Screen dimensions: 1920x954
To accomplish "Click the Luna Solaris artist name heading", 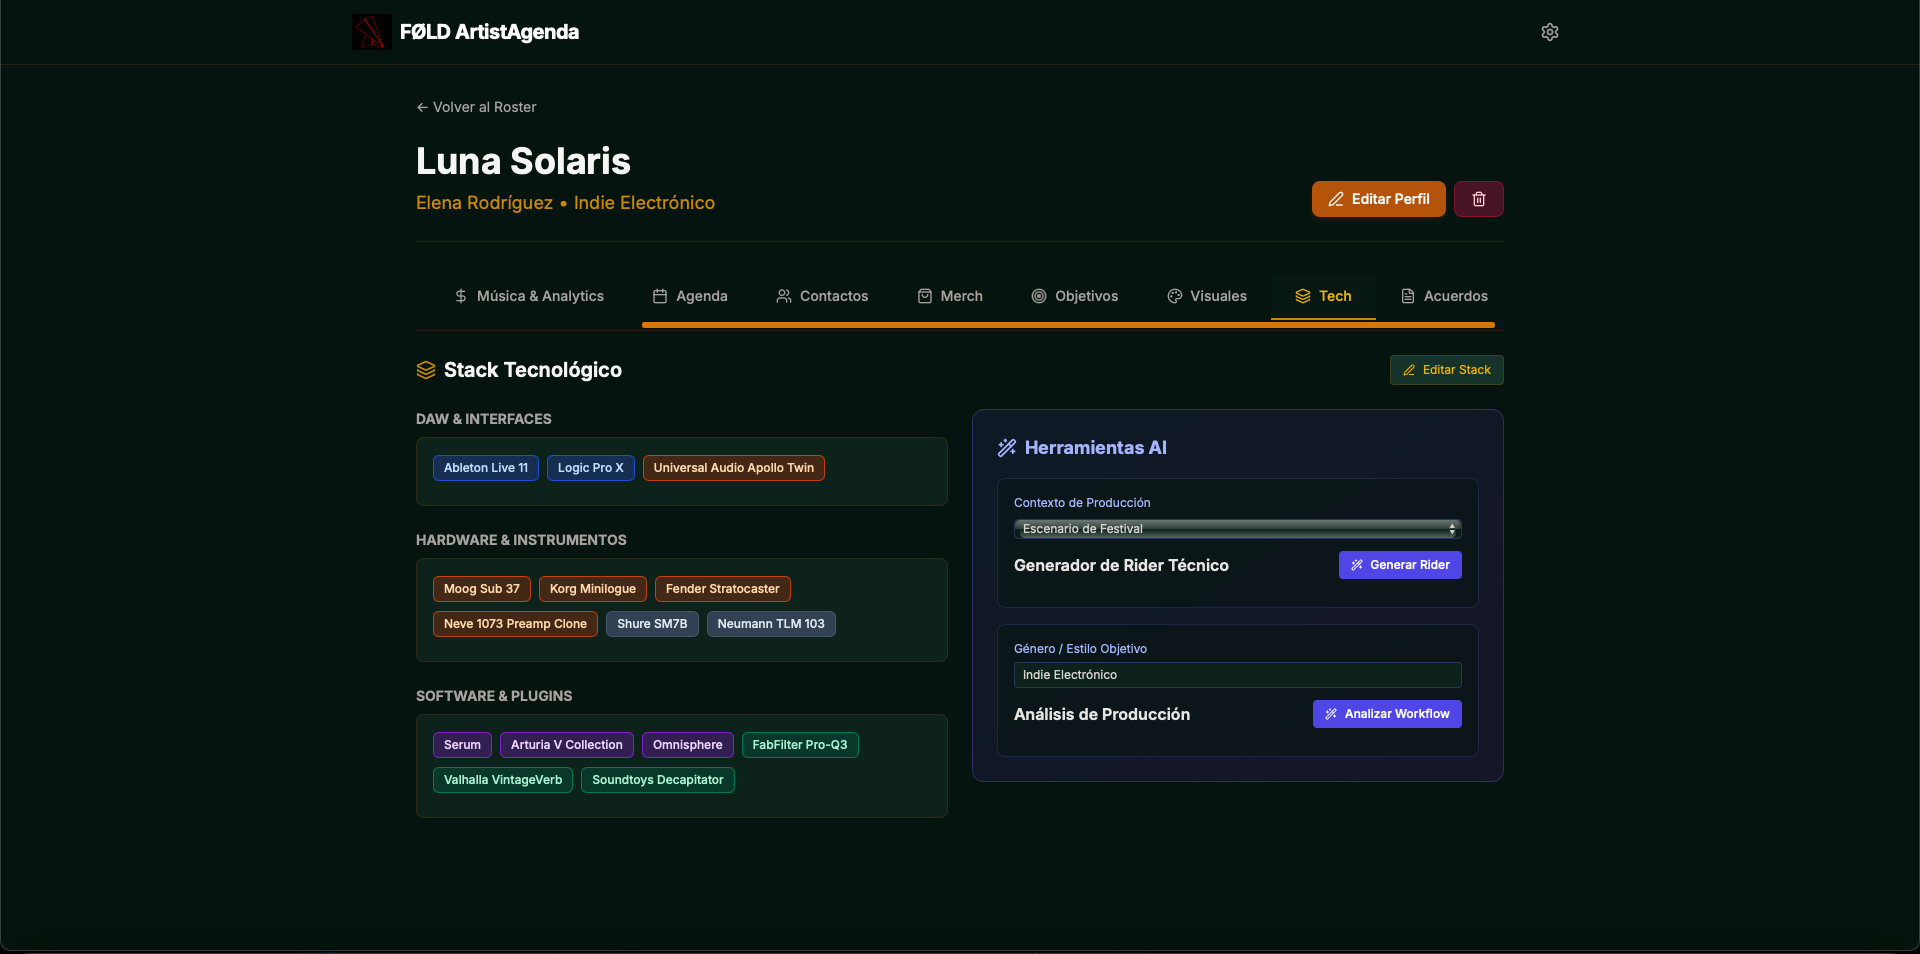I will point(523,161).
